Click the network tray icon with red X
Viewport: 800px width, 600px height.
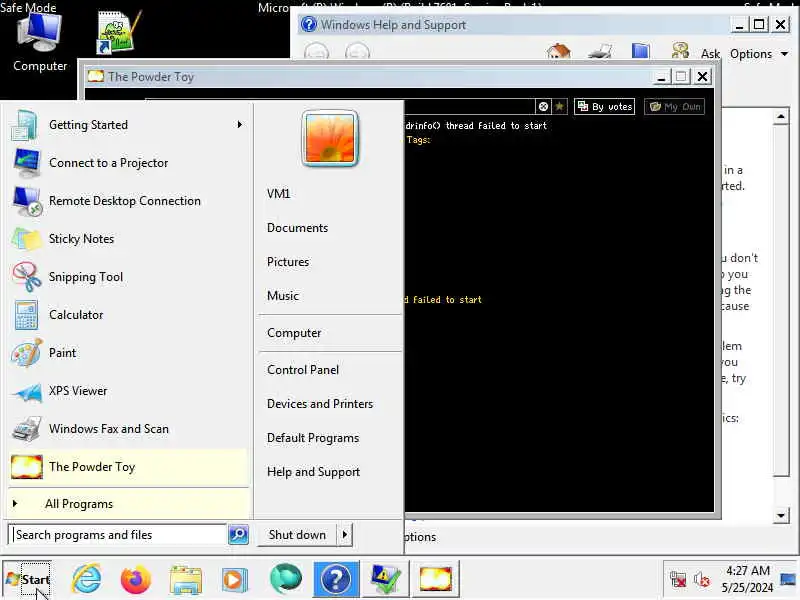678,580
